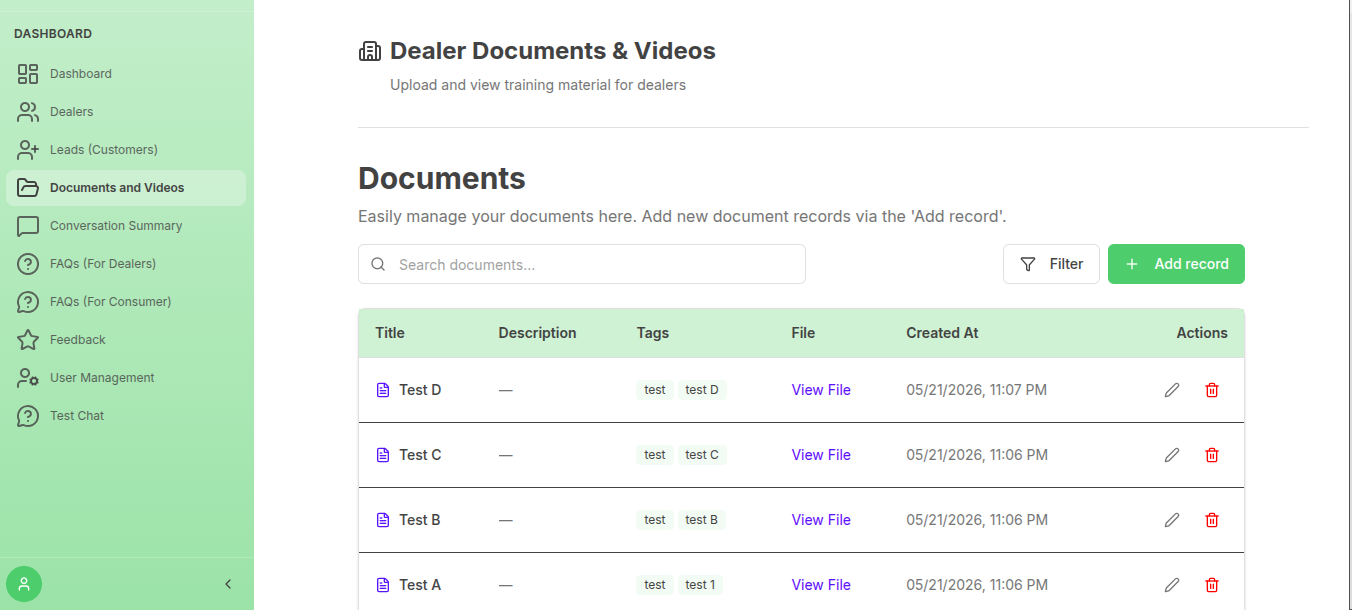Click the FAQs (For Dealers) question icon

28,264
